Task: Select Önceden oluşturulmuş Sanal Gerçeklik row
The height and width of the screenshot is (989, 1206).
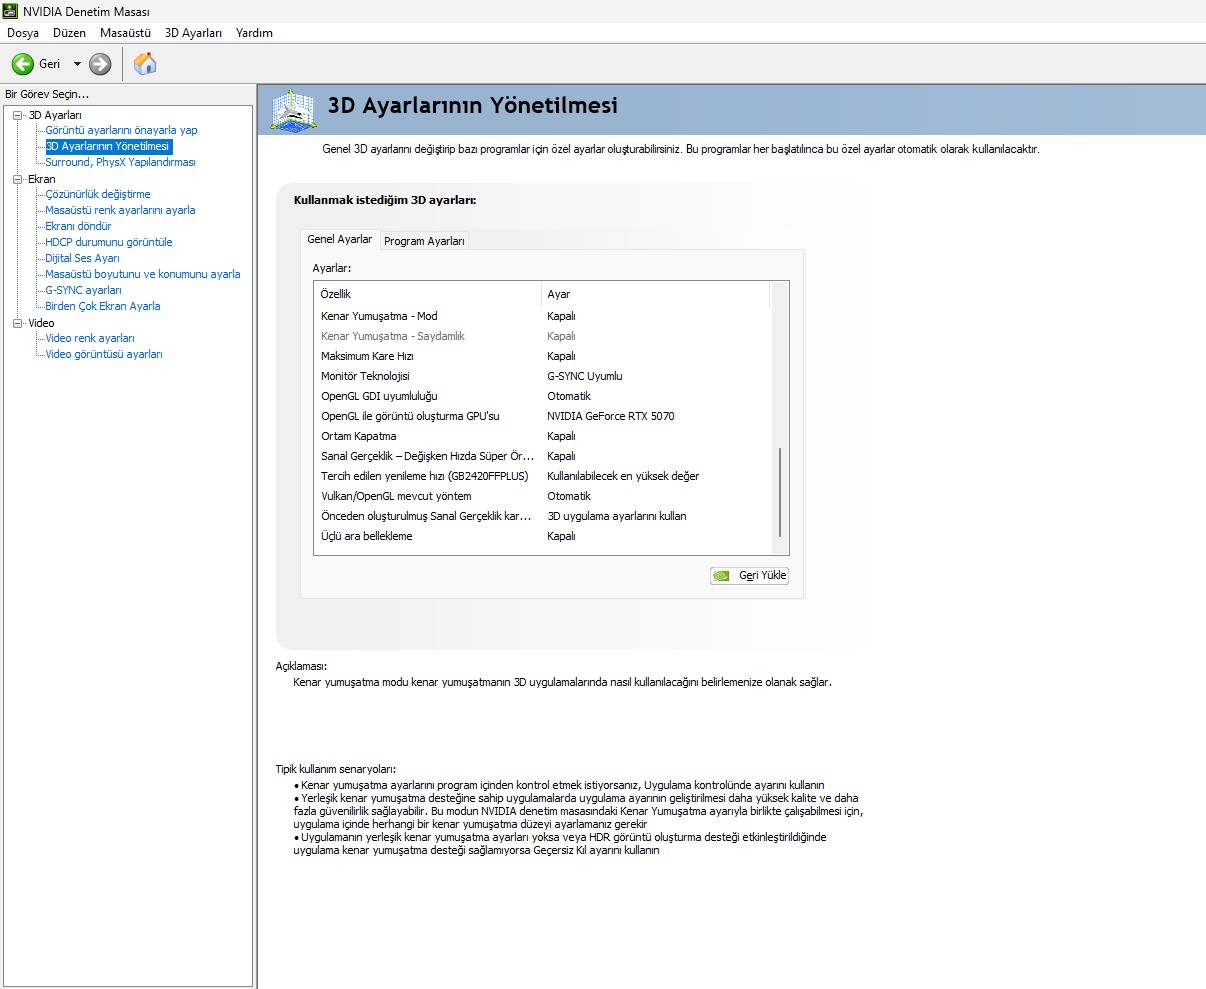Action: pyautogui.click(x=543, y=516)
